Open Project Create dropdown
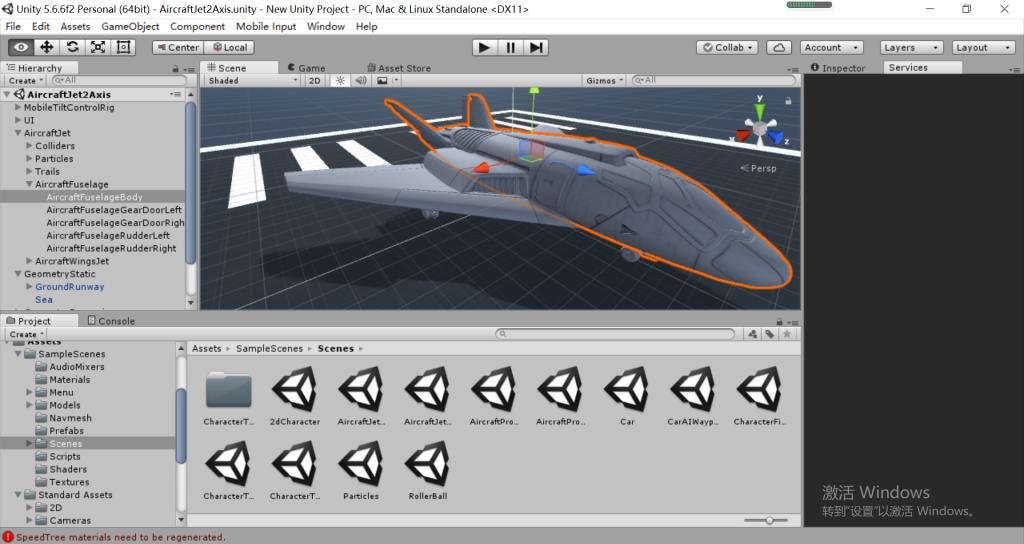This screenshot has height=544, width=1024. (x=26, y=334)
